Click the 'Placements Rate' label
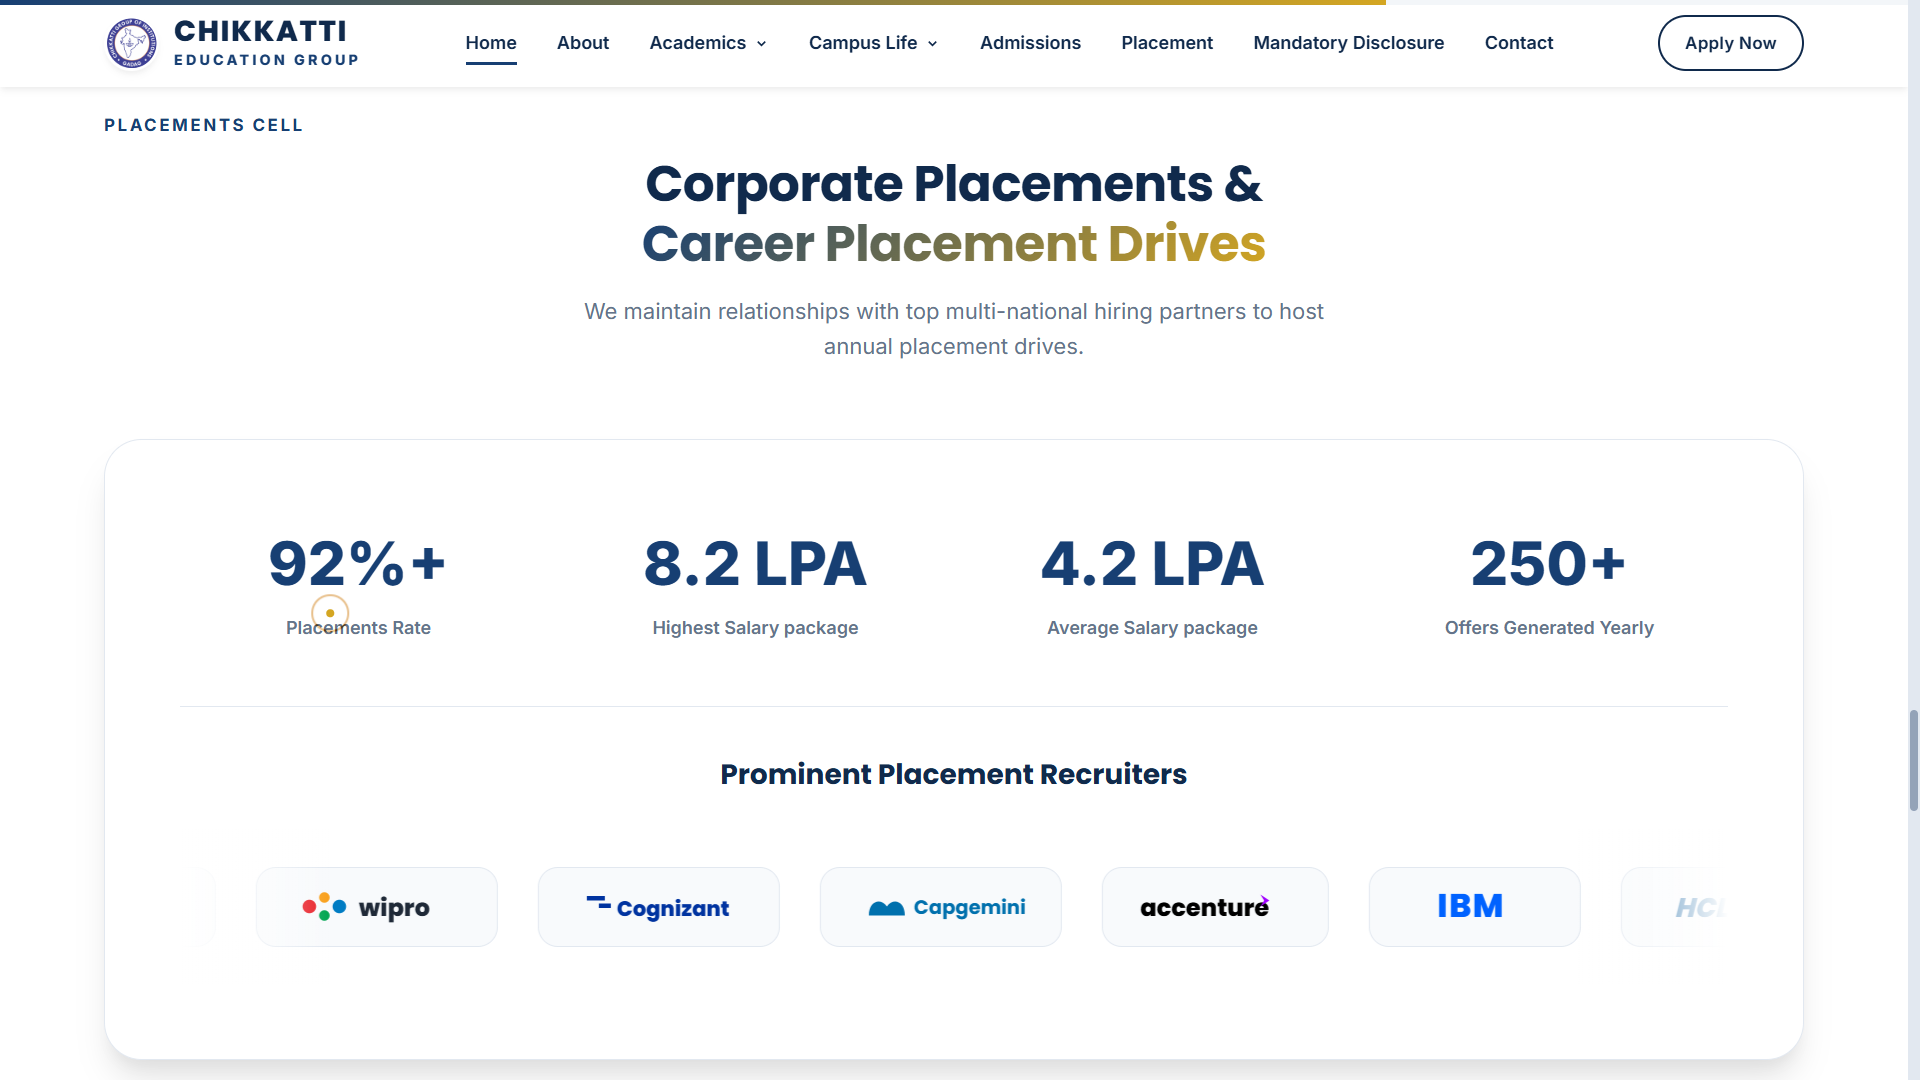The image size is (1920, 1080). [358, 628]
